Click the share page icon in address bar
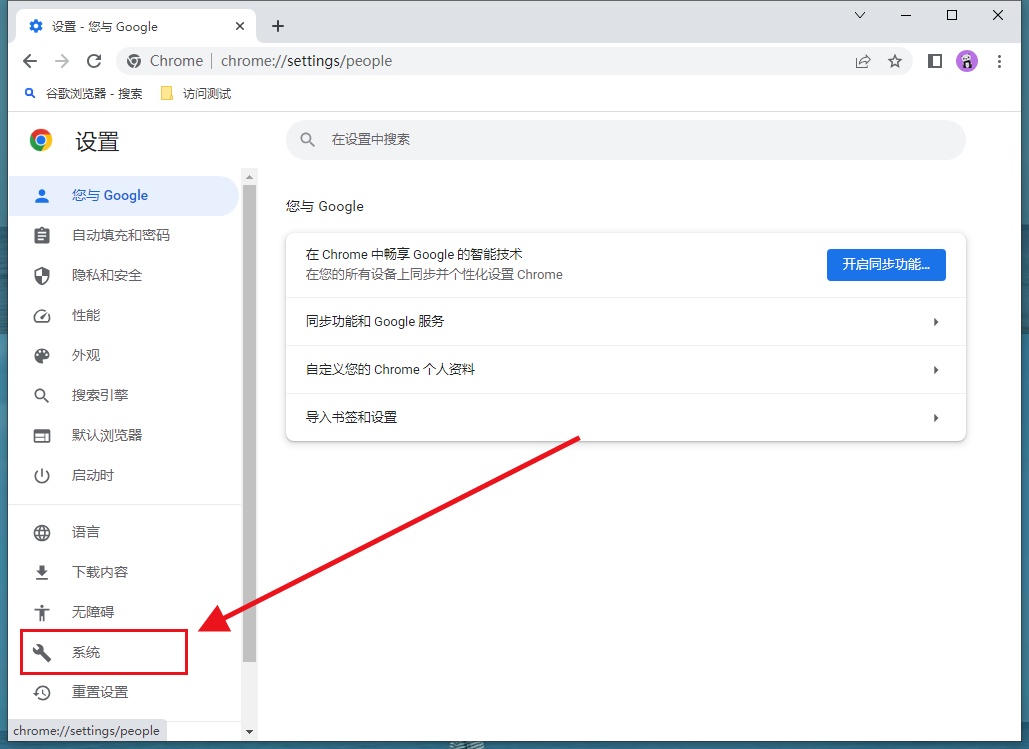The width and height of the screenshot is (1029, 749). (x=863, y=61)
